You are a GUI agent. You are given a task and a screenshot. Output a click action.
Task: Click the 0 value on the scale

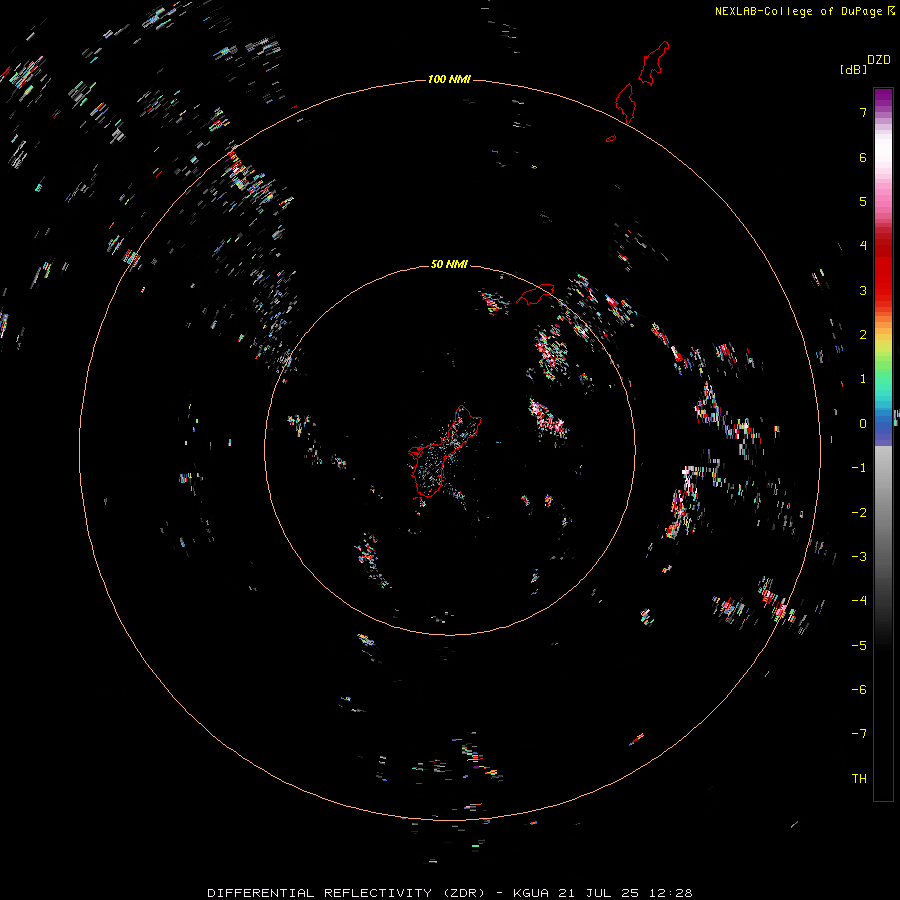(x=863, y=424)
